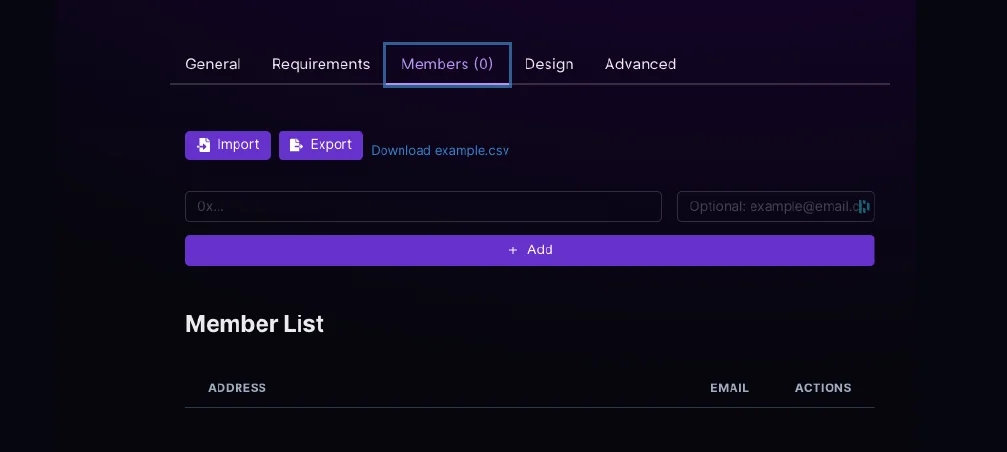
Task: Click the autofill icon in email field
Action: (863, 207)
